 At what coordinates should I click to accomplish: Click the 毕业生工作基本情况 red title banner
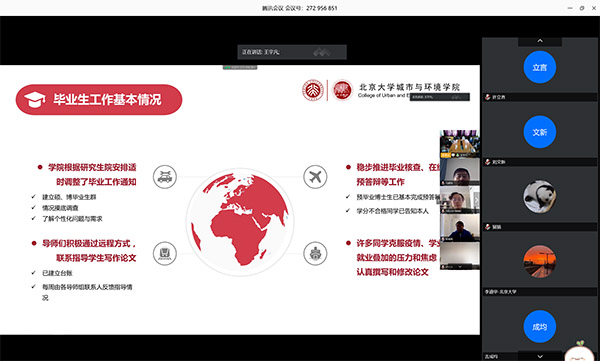99,100
